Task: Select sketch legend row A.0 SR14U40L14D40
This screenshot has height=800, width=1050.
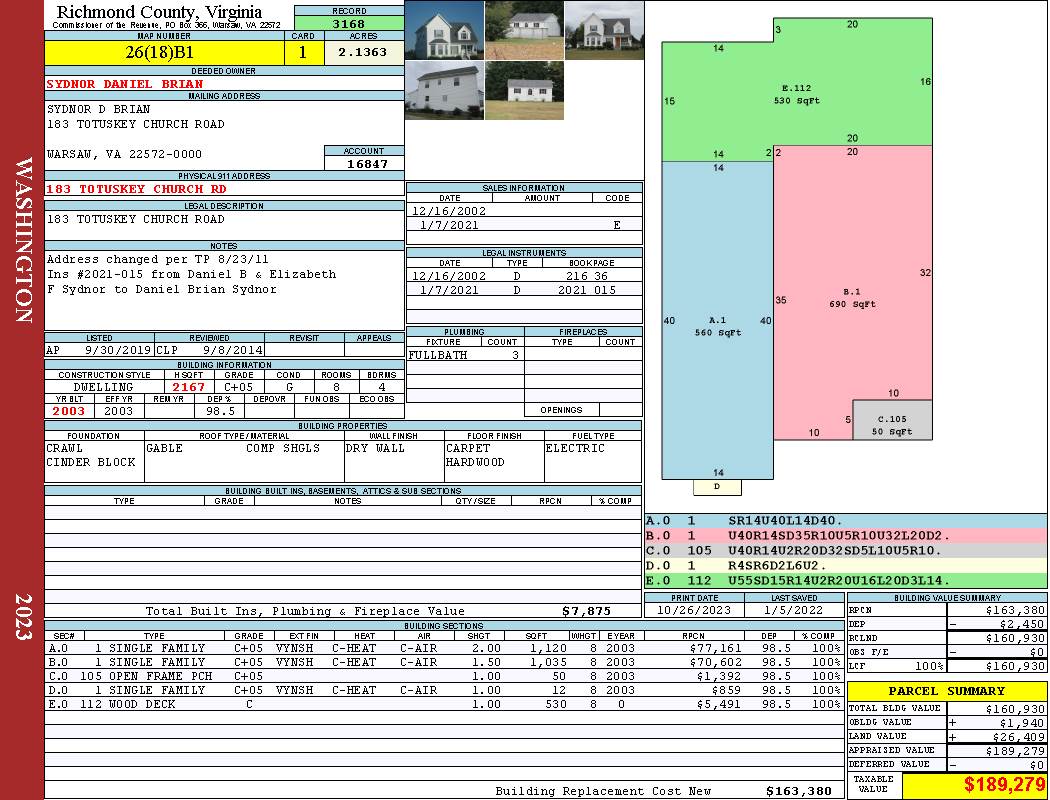Action: [x=846, y=521]
